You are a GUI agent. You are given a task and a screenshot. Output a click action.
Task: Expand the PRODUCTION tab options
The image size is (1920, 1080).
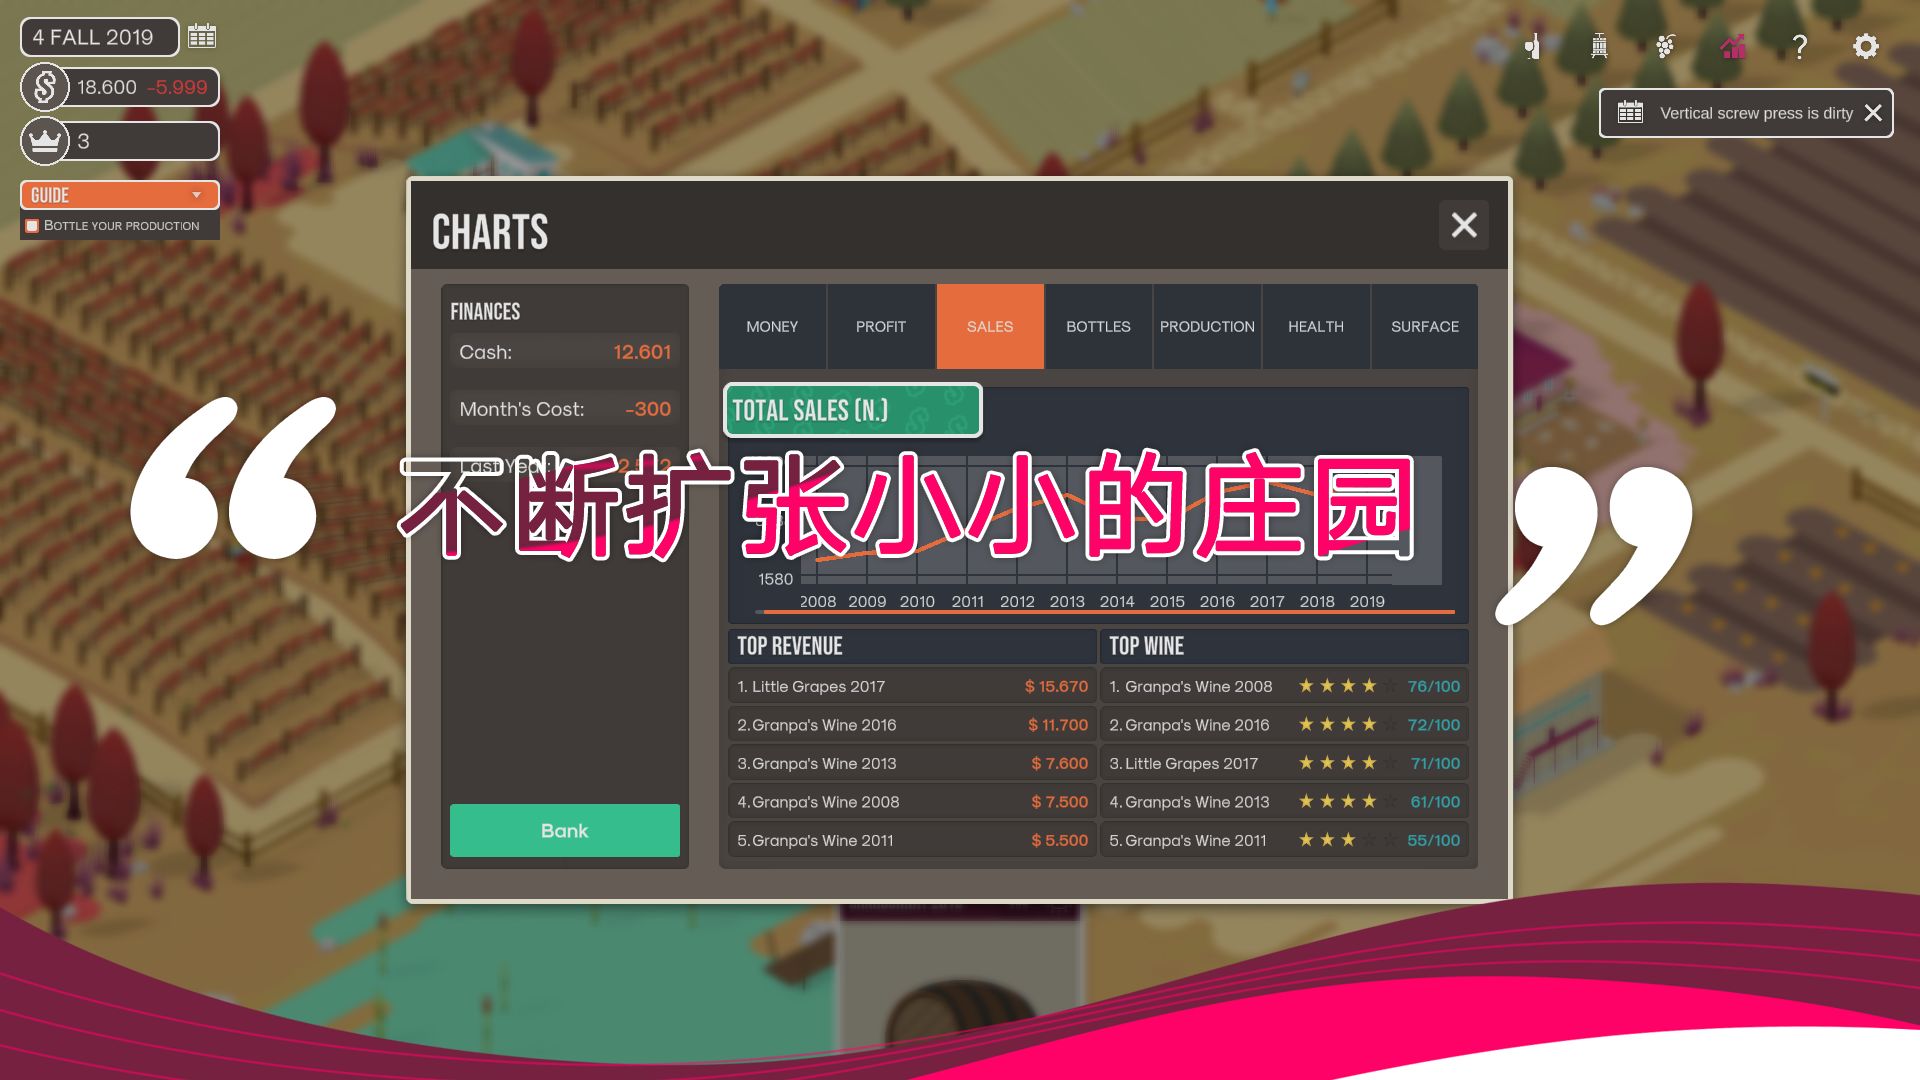point(1207,326)
